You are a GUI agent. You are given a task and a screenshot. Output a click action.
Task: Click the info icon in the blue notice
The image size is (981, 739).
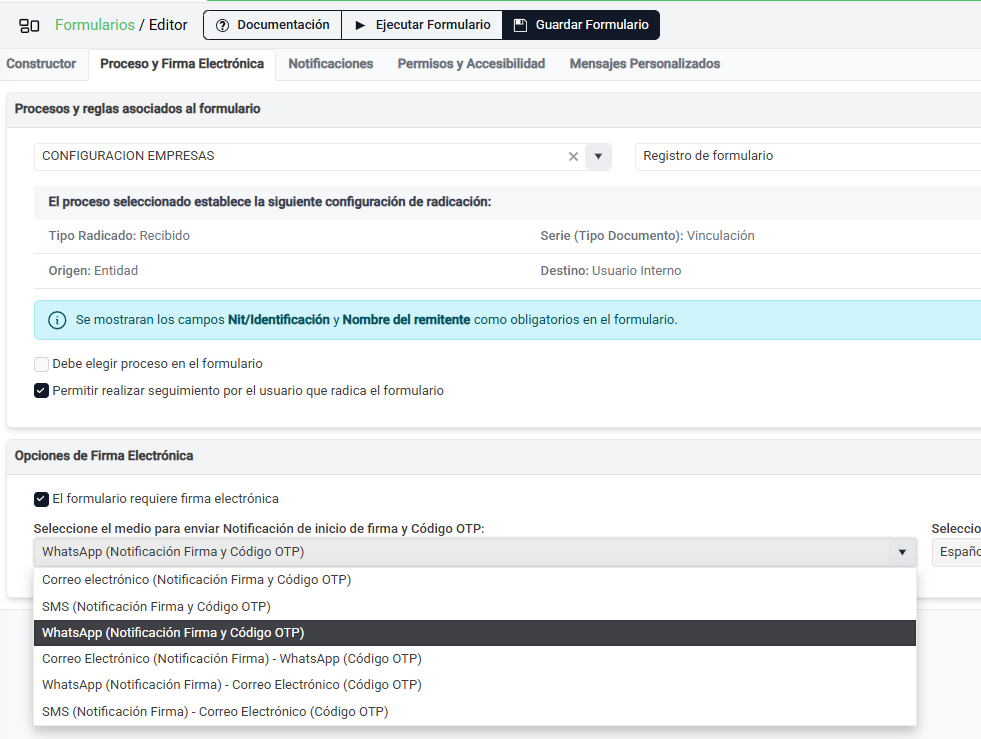click(57, 320)
